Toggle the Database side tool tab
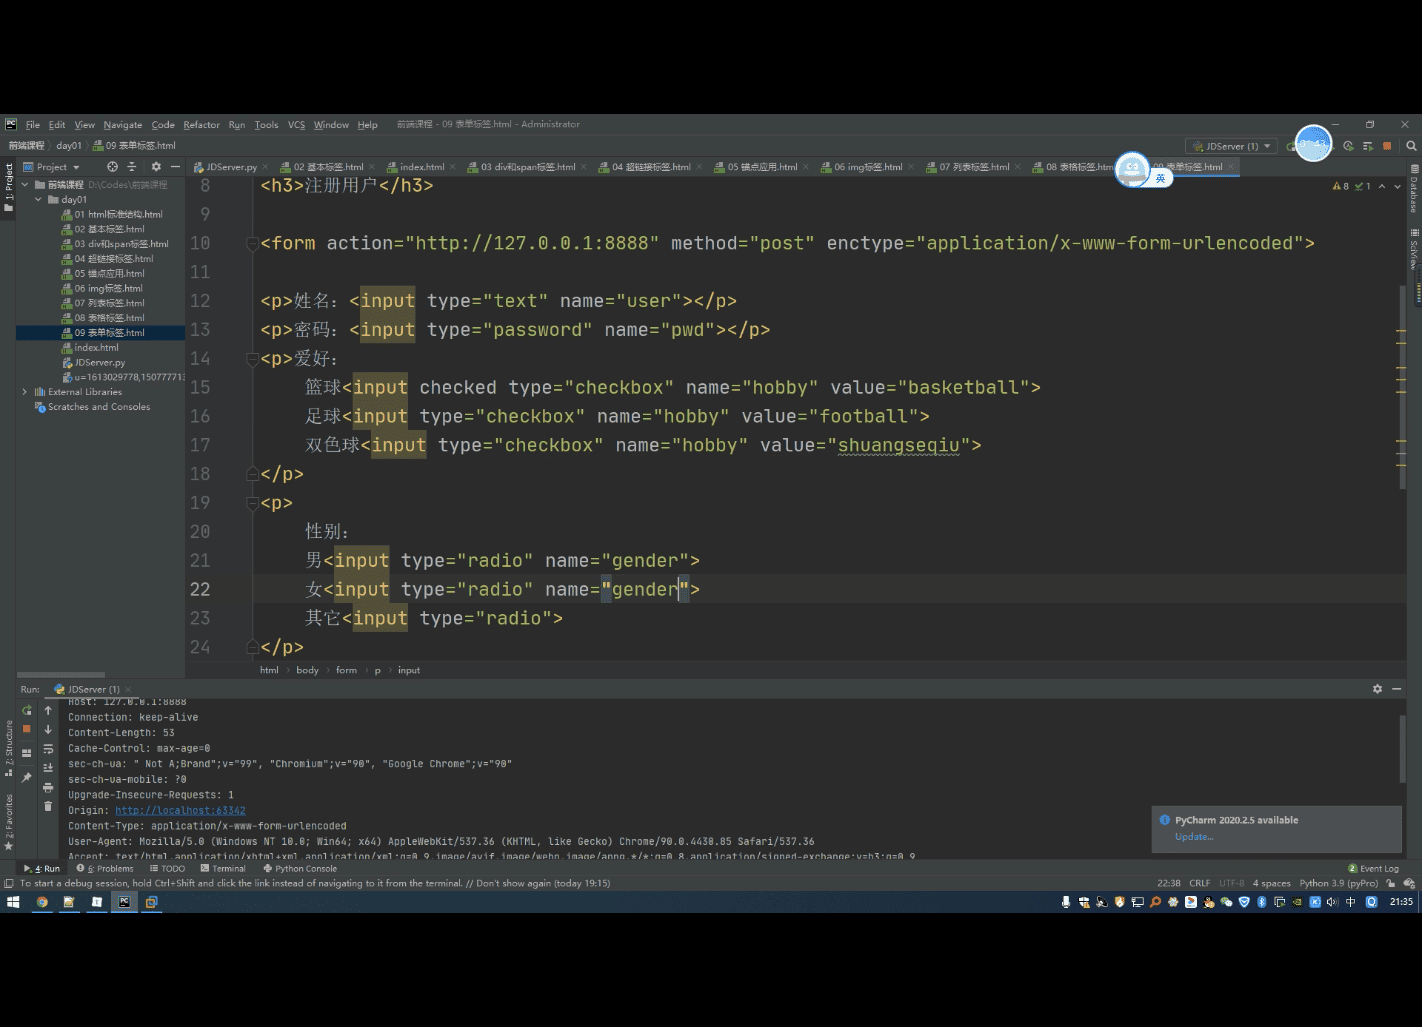The height and width of the screenshot is (1027, 1422). coord(1414,189)
